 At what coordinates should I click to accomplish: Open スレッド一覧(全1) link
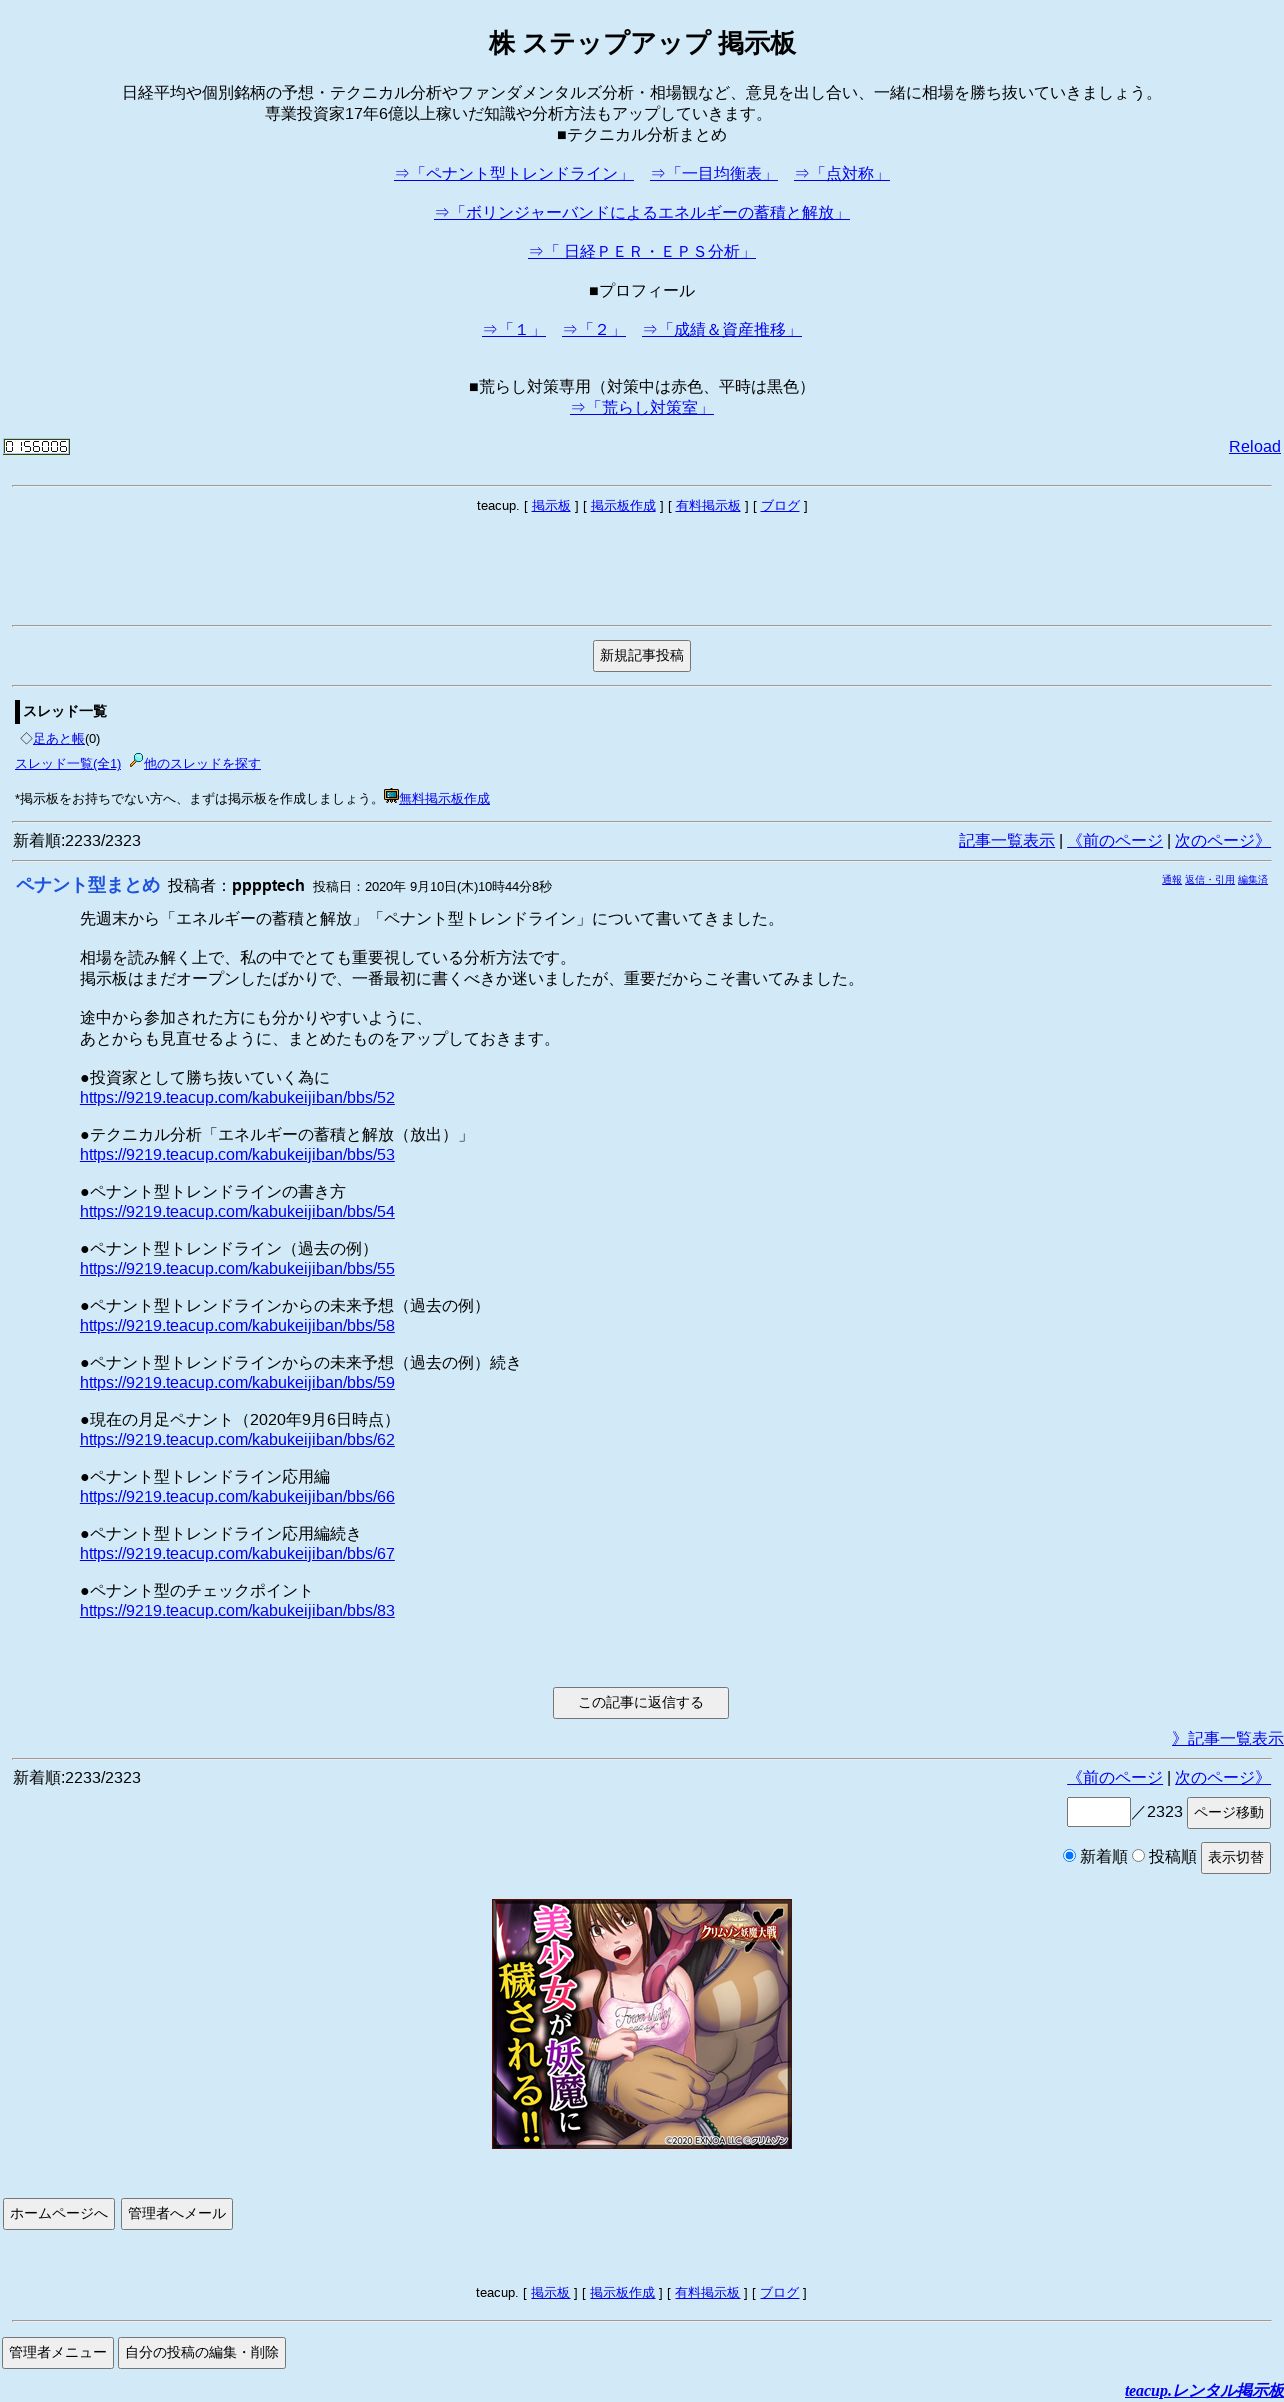[x=68, y=764]
